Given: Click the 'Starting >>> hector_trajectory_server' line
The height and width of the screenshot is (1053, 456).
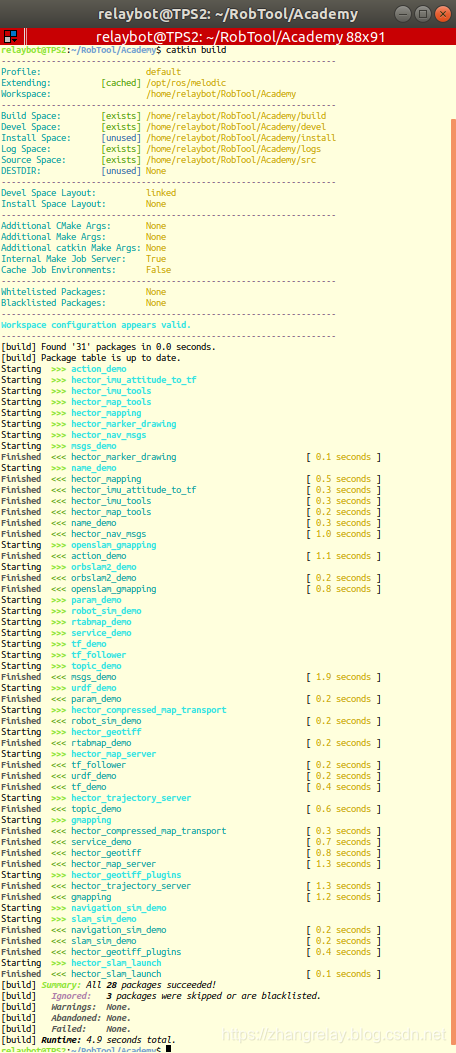Looking at the screenshot, I should tap(96, 798).
